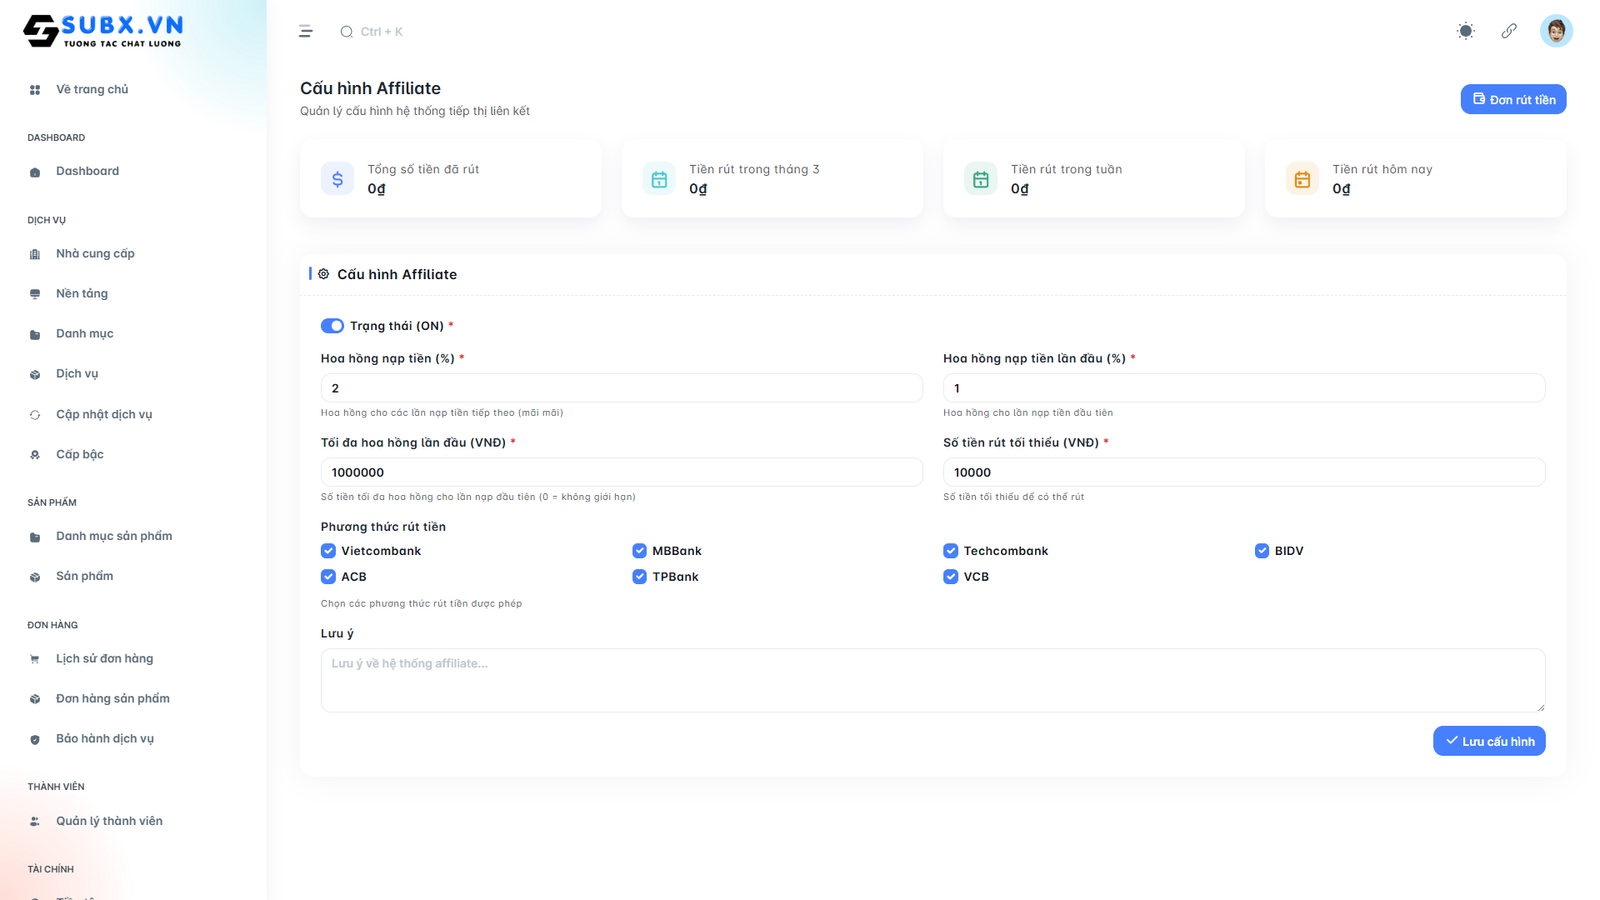The width and height of the screenshot is (1600, 900).
Task: Open Lịch sử đơn hàng page
Action: (104, 659)
